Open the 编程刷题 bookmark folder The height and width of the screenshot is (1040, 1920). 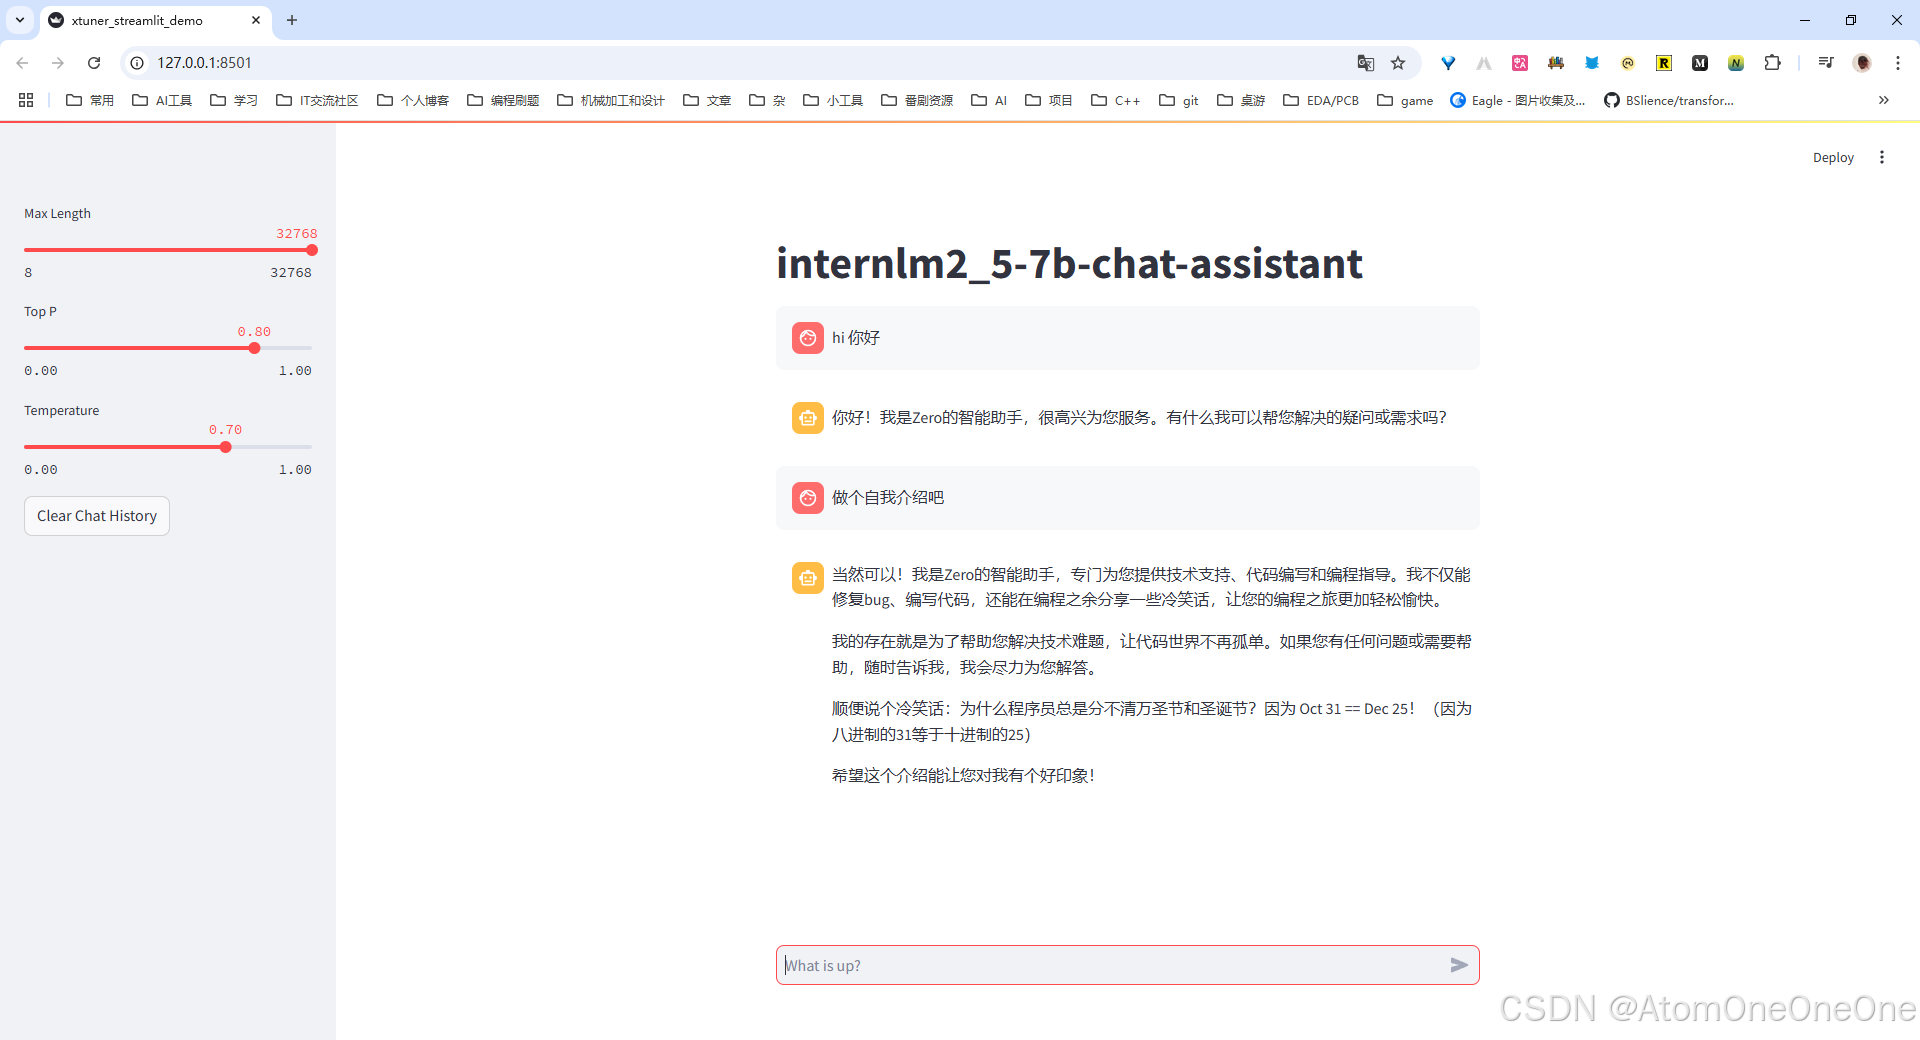[503, 100]
